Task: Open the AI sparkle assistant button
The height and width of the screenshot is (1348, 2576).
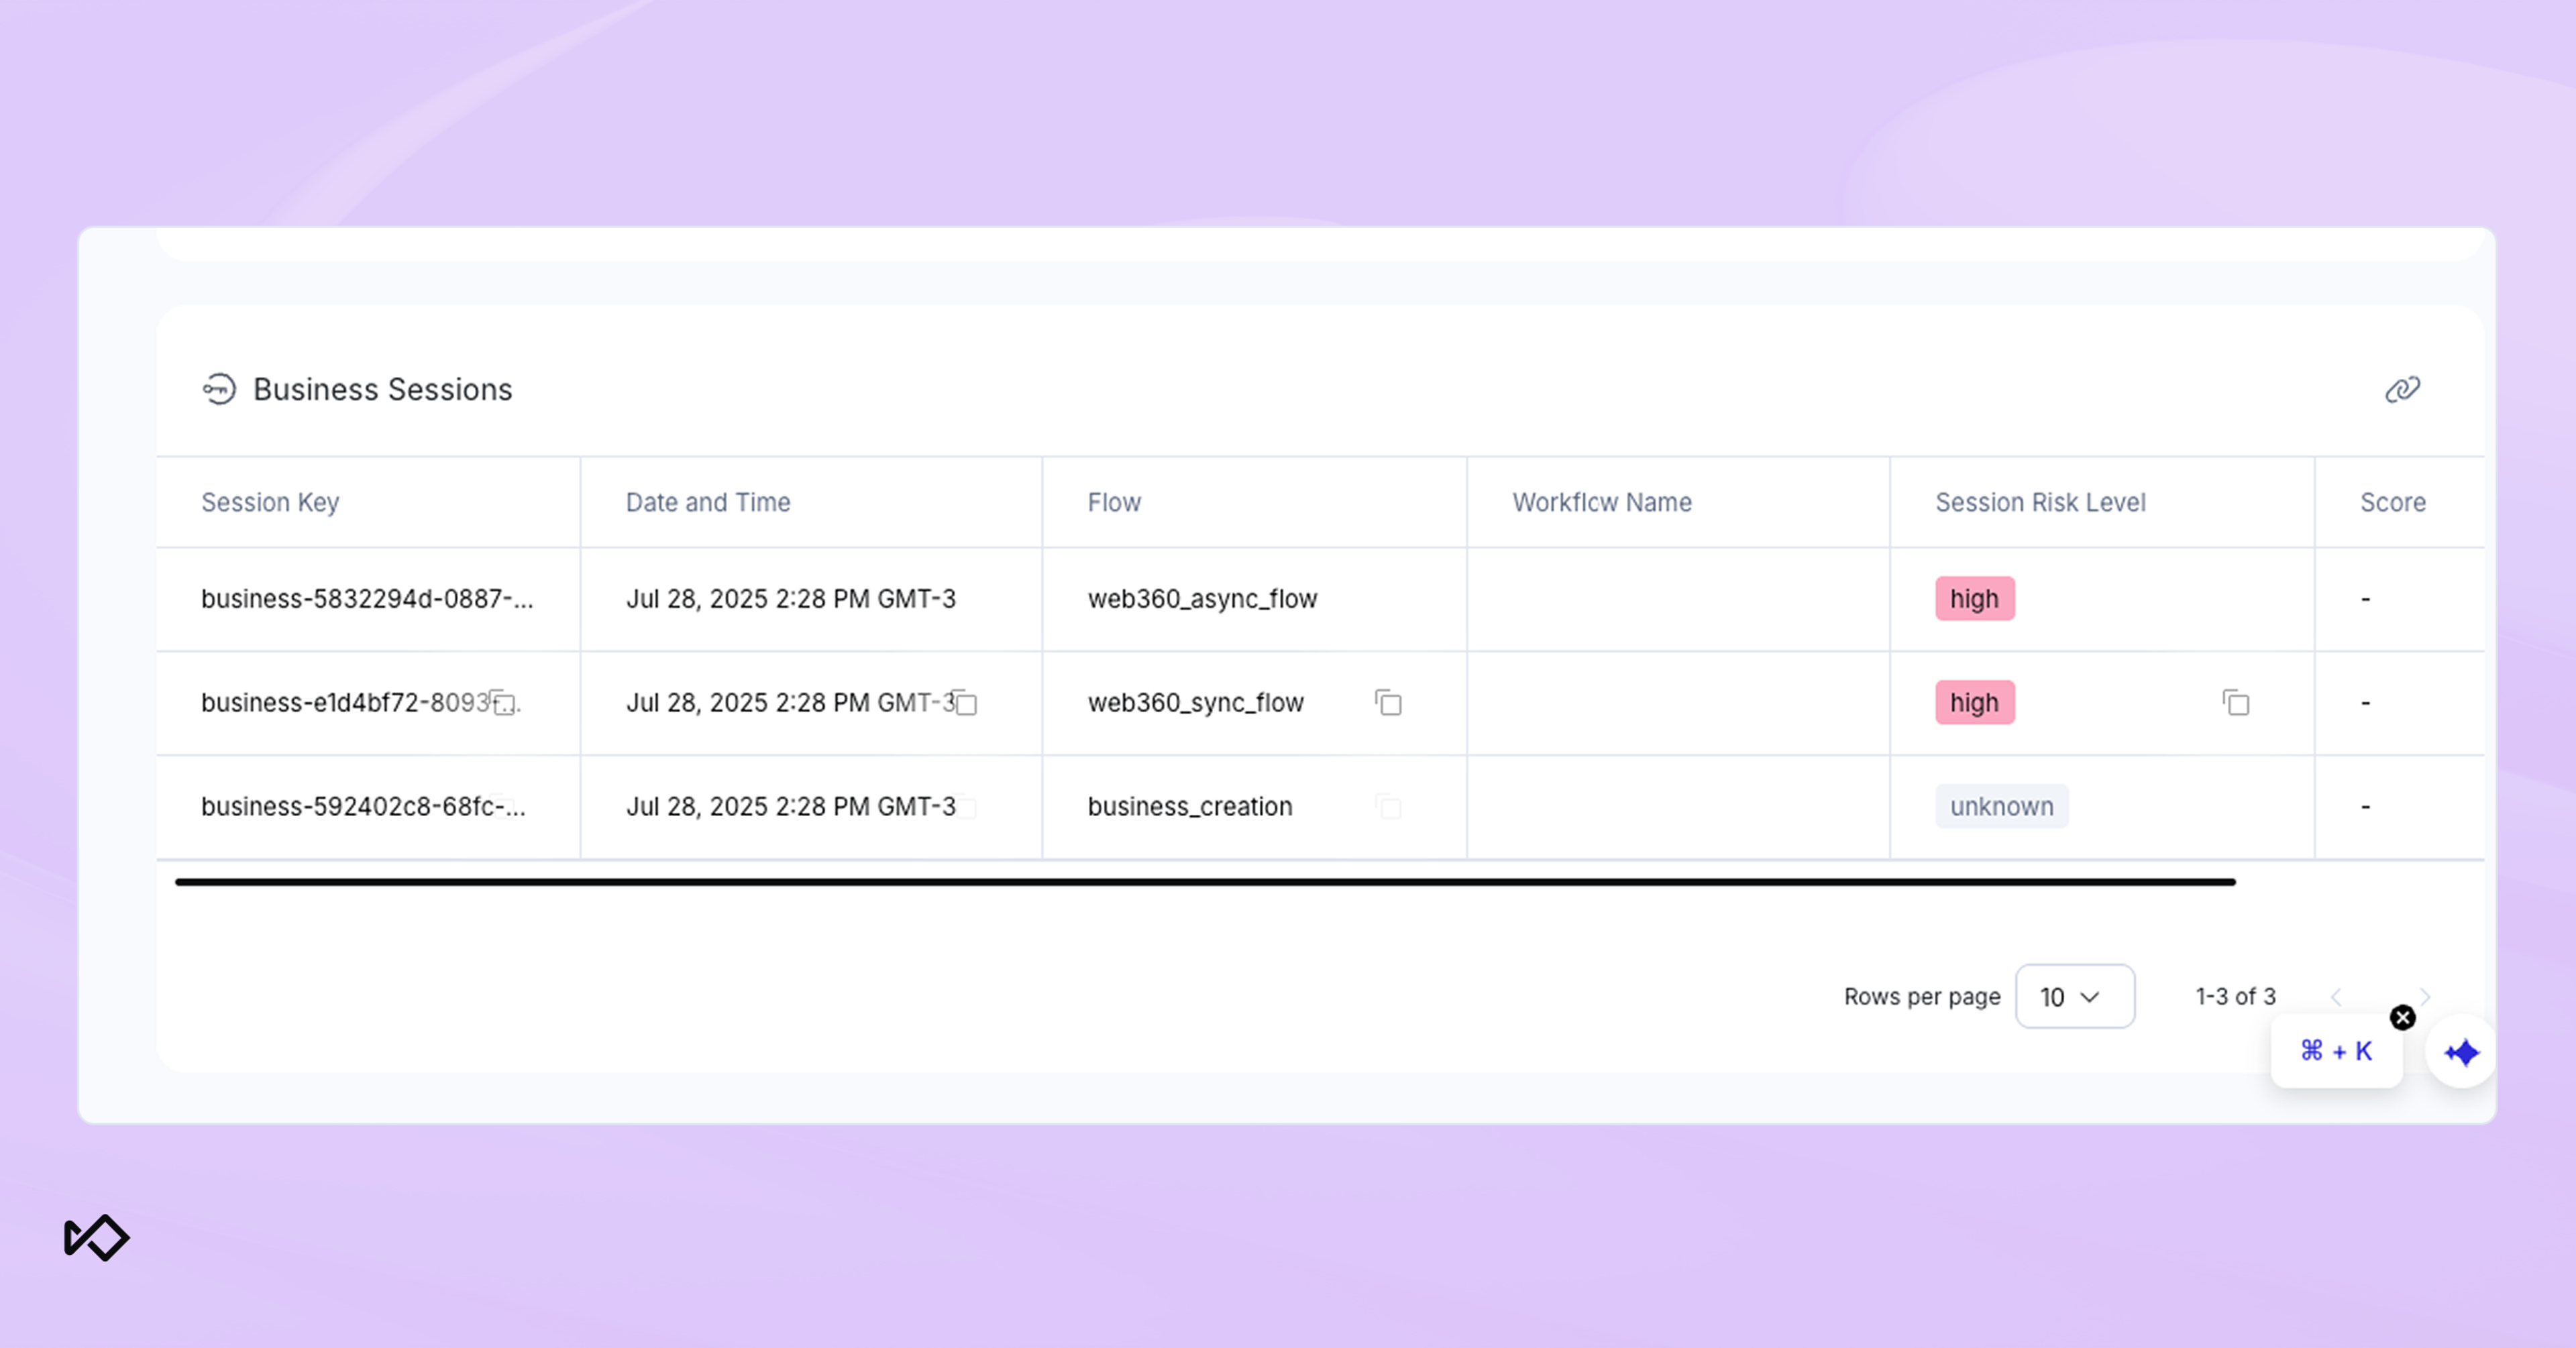Action: pyautogui.click(x=2461, y=1052)
